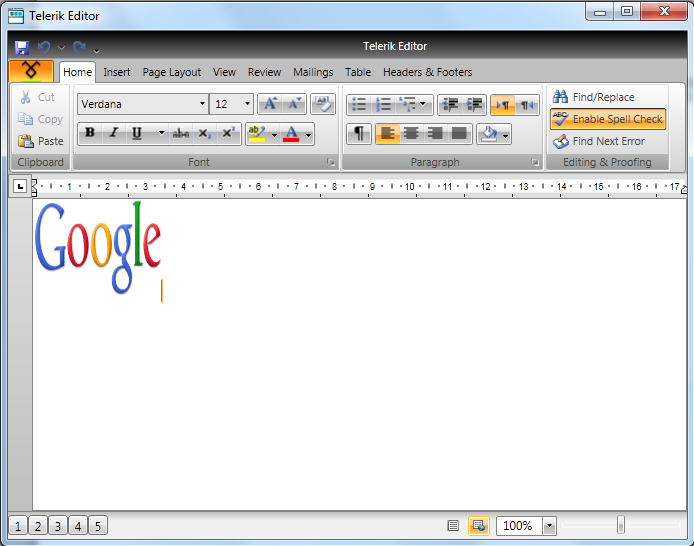The image size is (694, 546).
Task: Expand shading color dropdown arrow
Action: pos(505,135)
